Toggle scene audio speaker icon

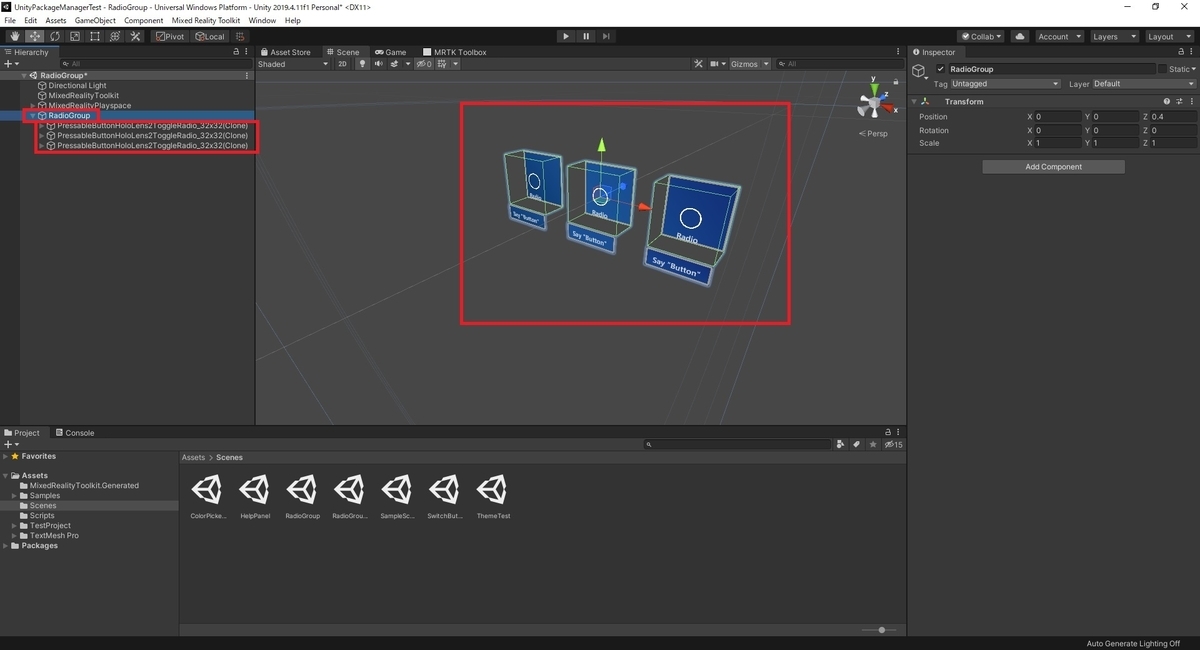(378, 64)
